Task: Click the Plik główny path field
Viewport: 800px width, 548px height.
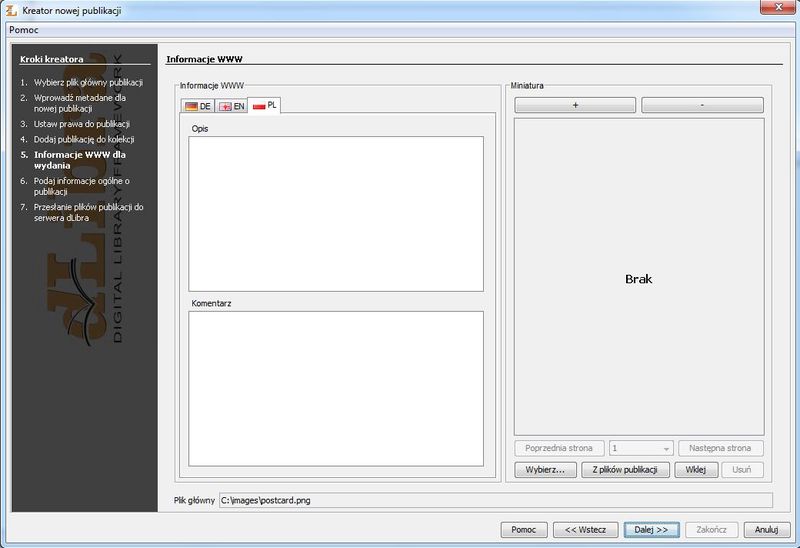Action: pos(495,499)
